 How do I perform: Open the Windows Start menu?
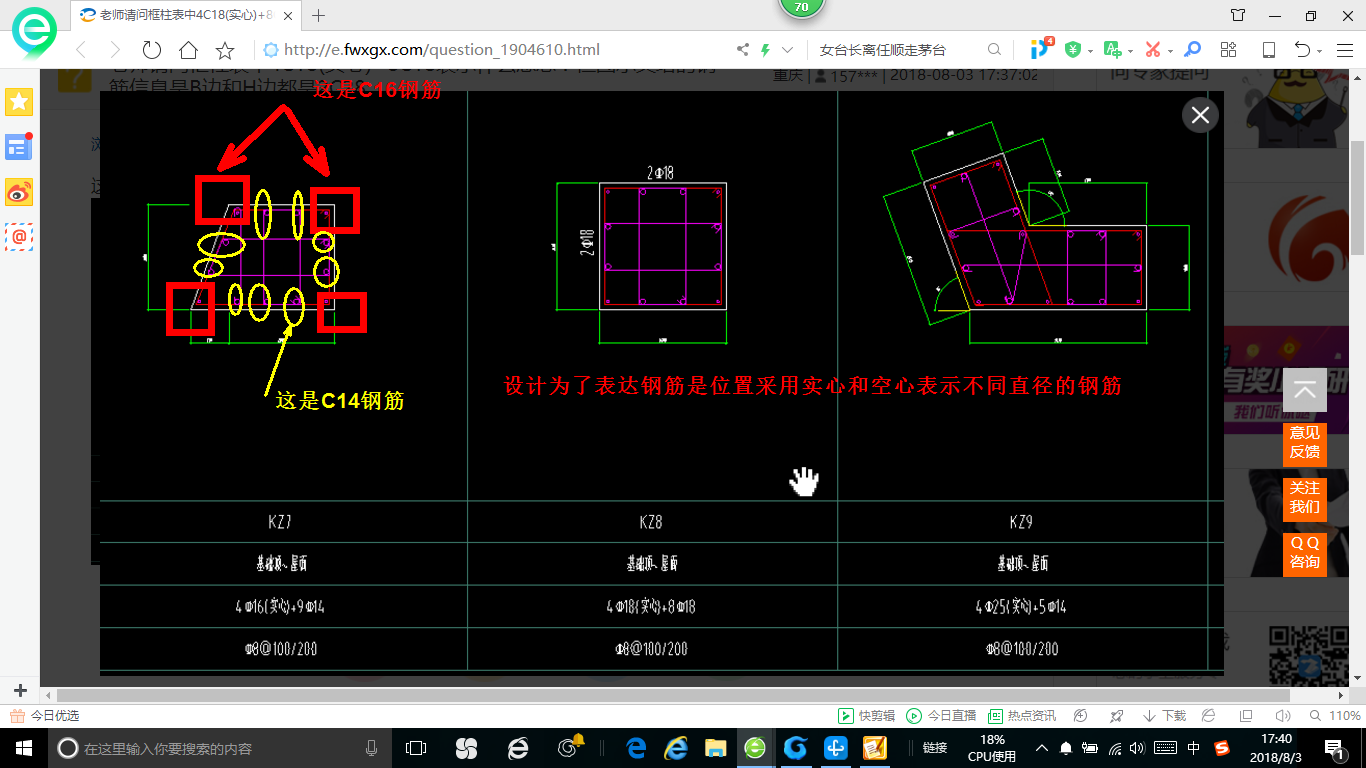[x=24, y=747]
